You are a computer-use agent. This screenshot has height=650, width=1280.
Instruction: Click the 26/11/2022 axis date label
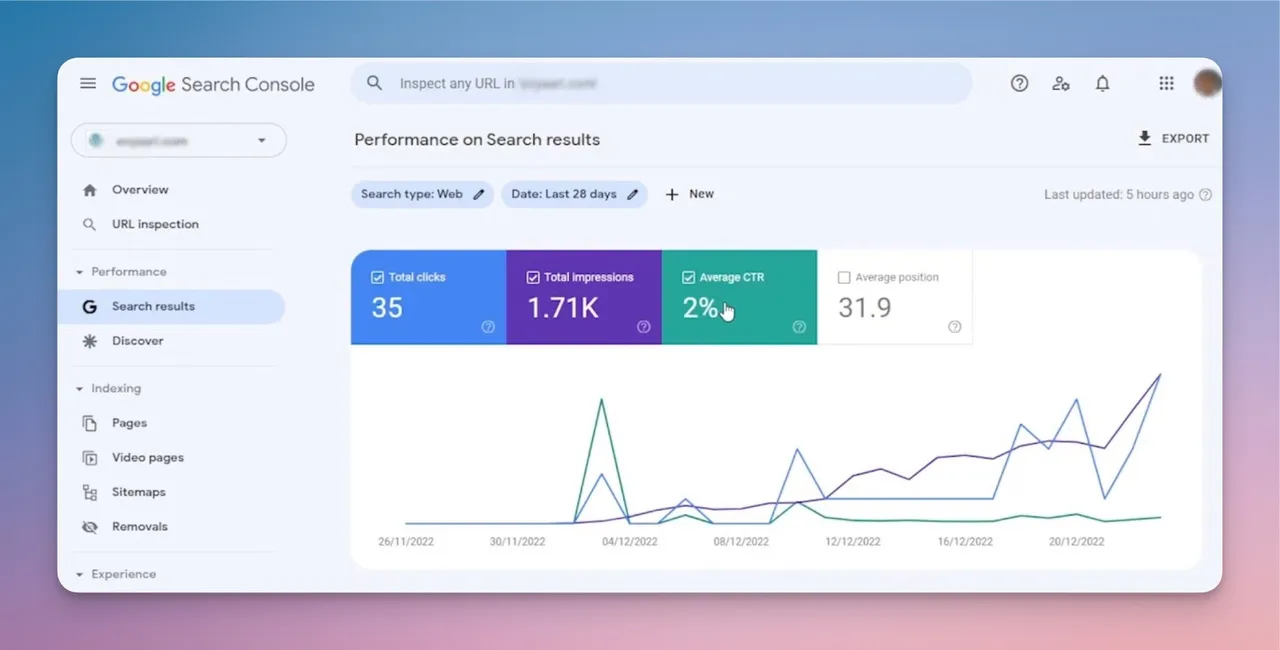pos(406,541)
